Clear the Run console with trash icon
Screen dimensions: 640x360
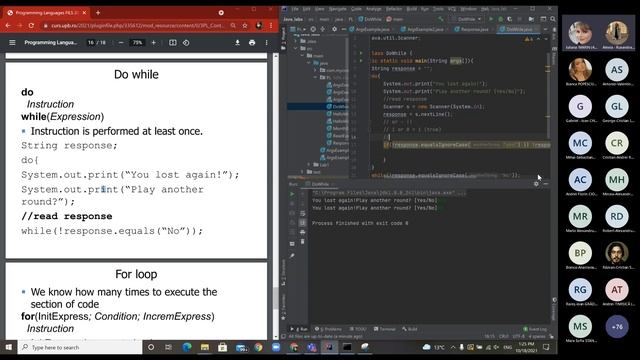pyautogui.click(x=302, y=242)
